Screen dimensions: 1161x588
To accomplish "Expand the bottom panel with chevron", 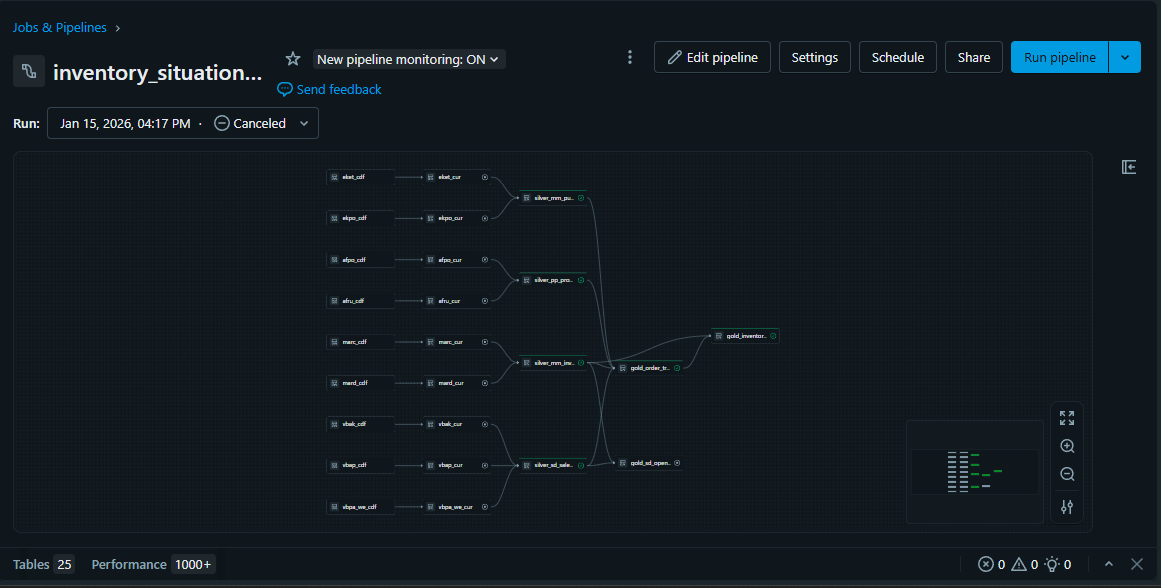I will pos(1109,564).
